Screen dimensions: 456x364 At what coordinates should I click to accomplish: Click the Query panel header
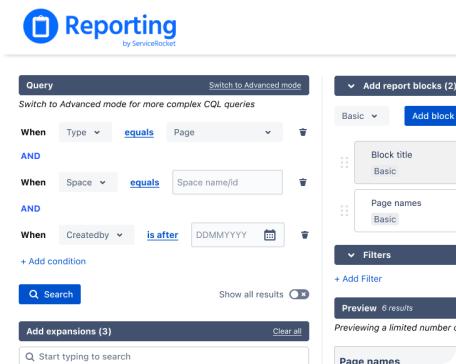pyautogui.click(x=164, y=85)
